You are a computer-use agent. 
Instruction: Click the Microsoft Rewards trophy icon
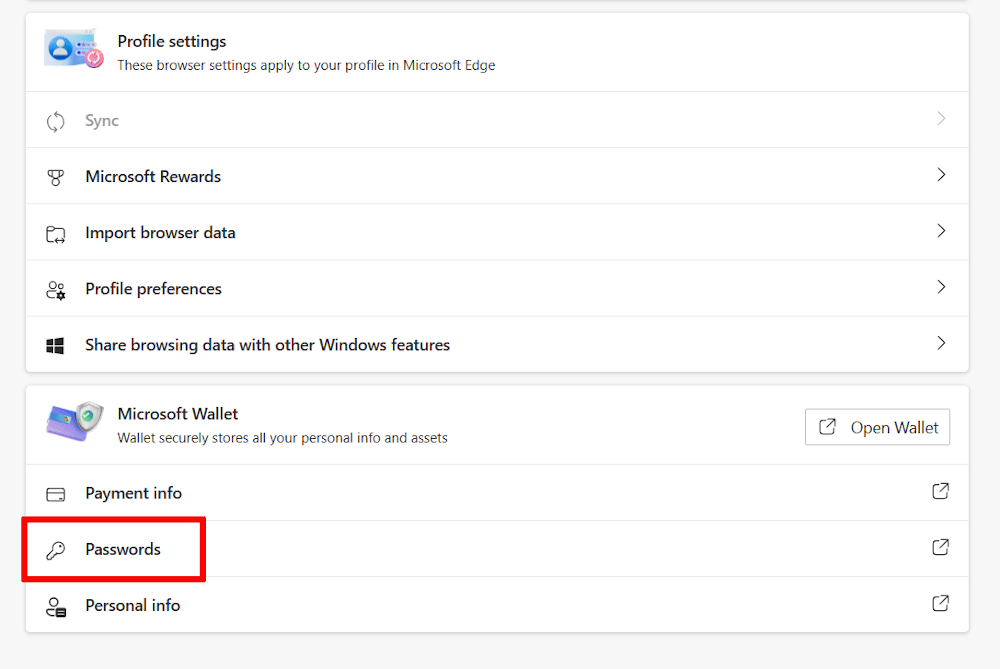click(55, 177)
